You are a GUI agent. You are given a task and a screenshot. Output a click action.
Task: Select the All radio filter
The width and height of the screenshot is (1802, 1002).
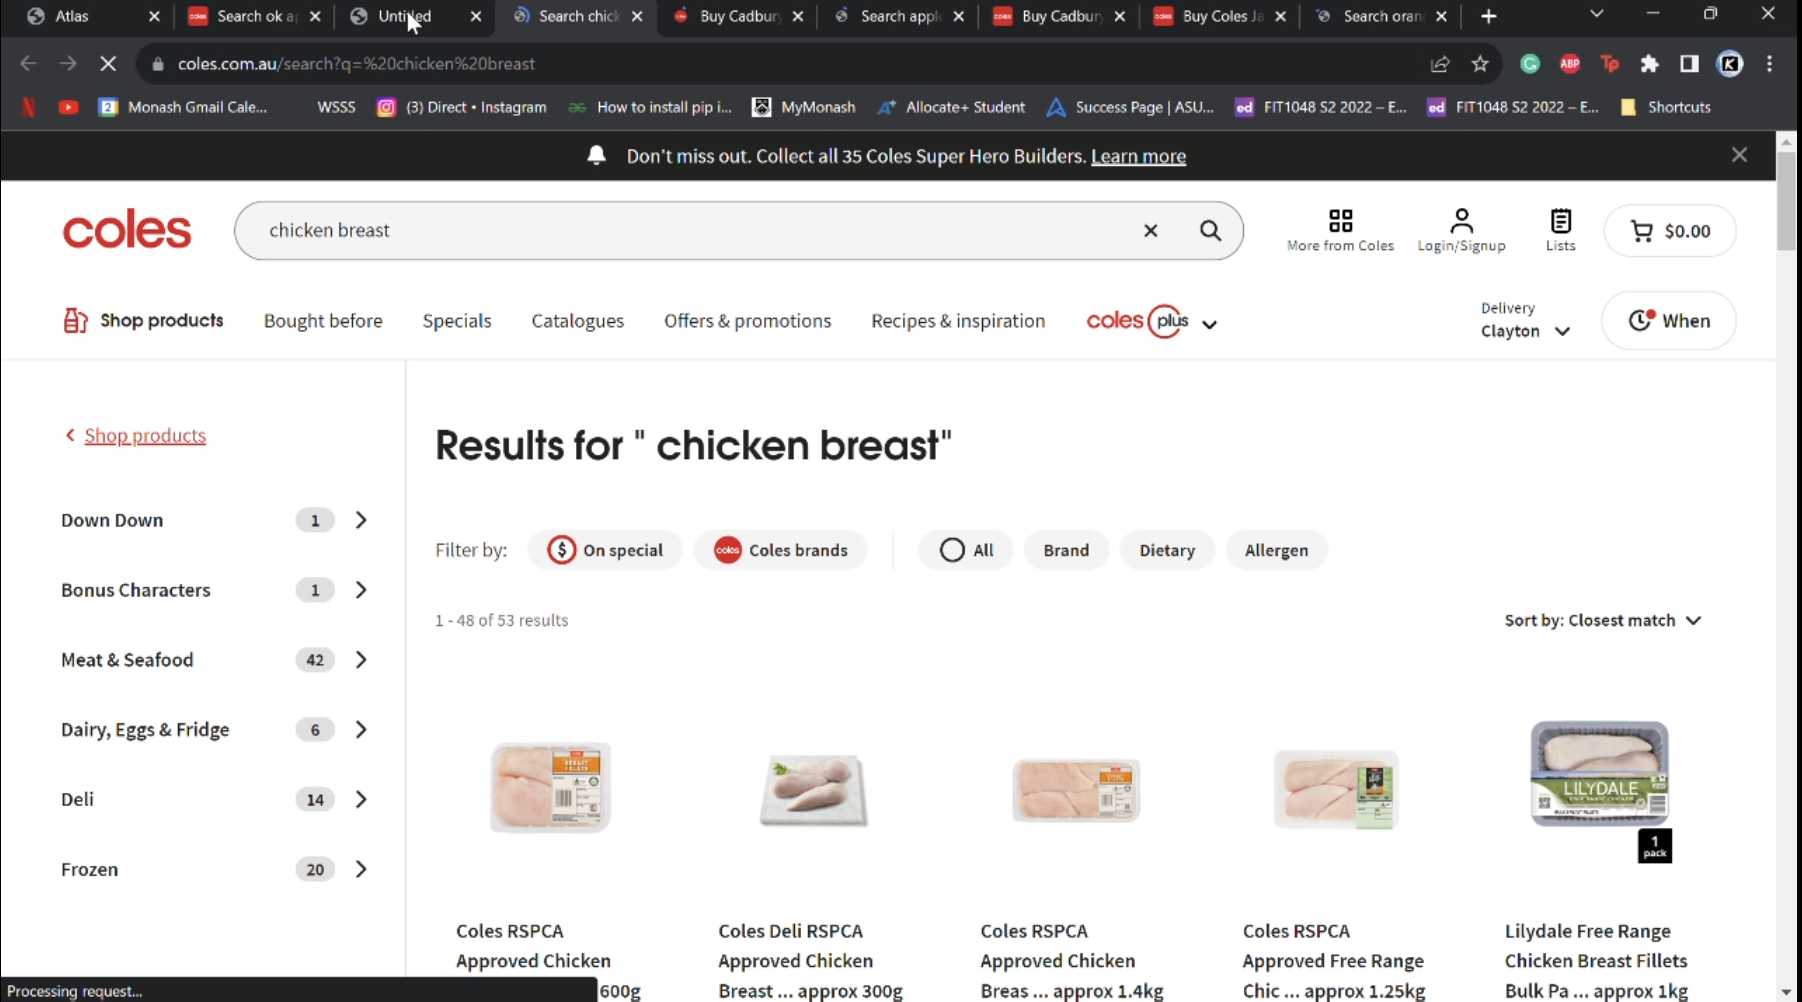coord(966,550)
